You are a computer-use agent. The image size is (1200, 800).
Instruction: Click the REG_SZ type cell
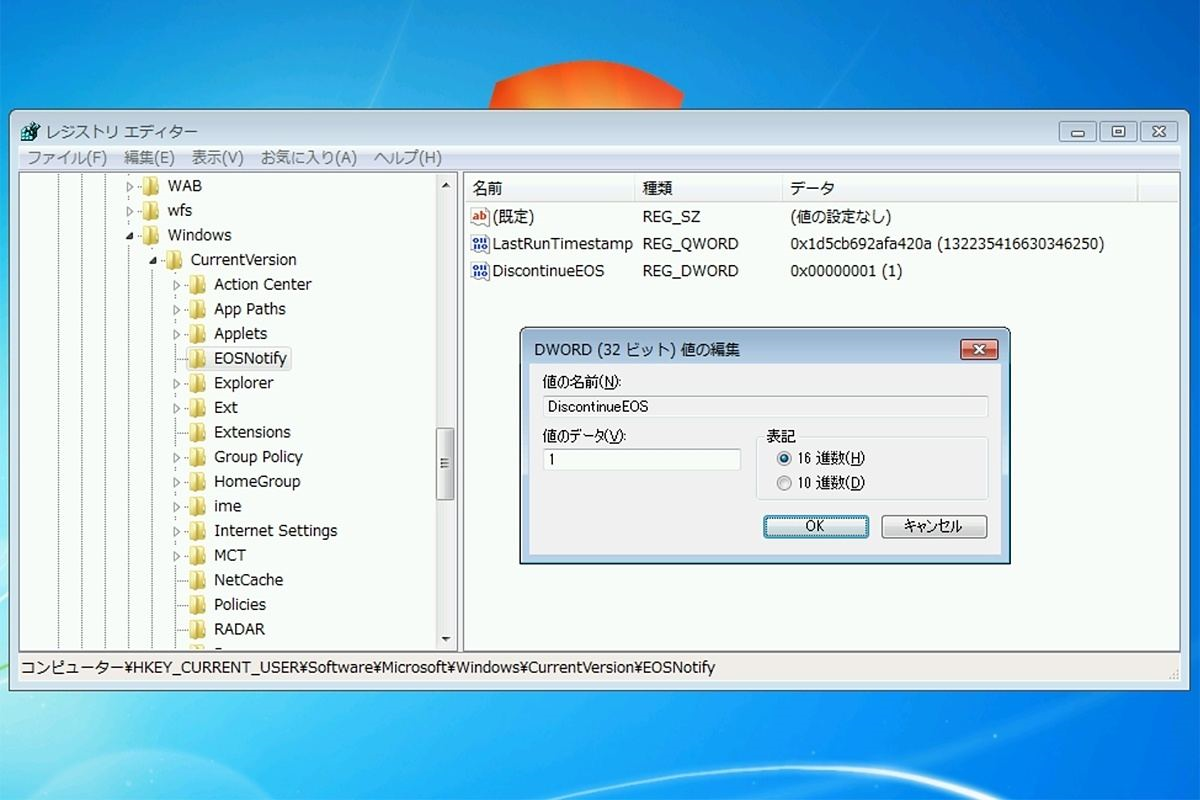click(x=673, y=216)
